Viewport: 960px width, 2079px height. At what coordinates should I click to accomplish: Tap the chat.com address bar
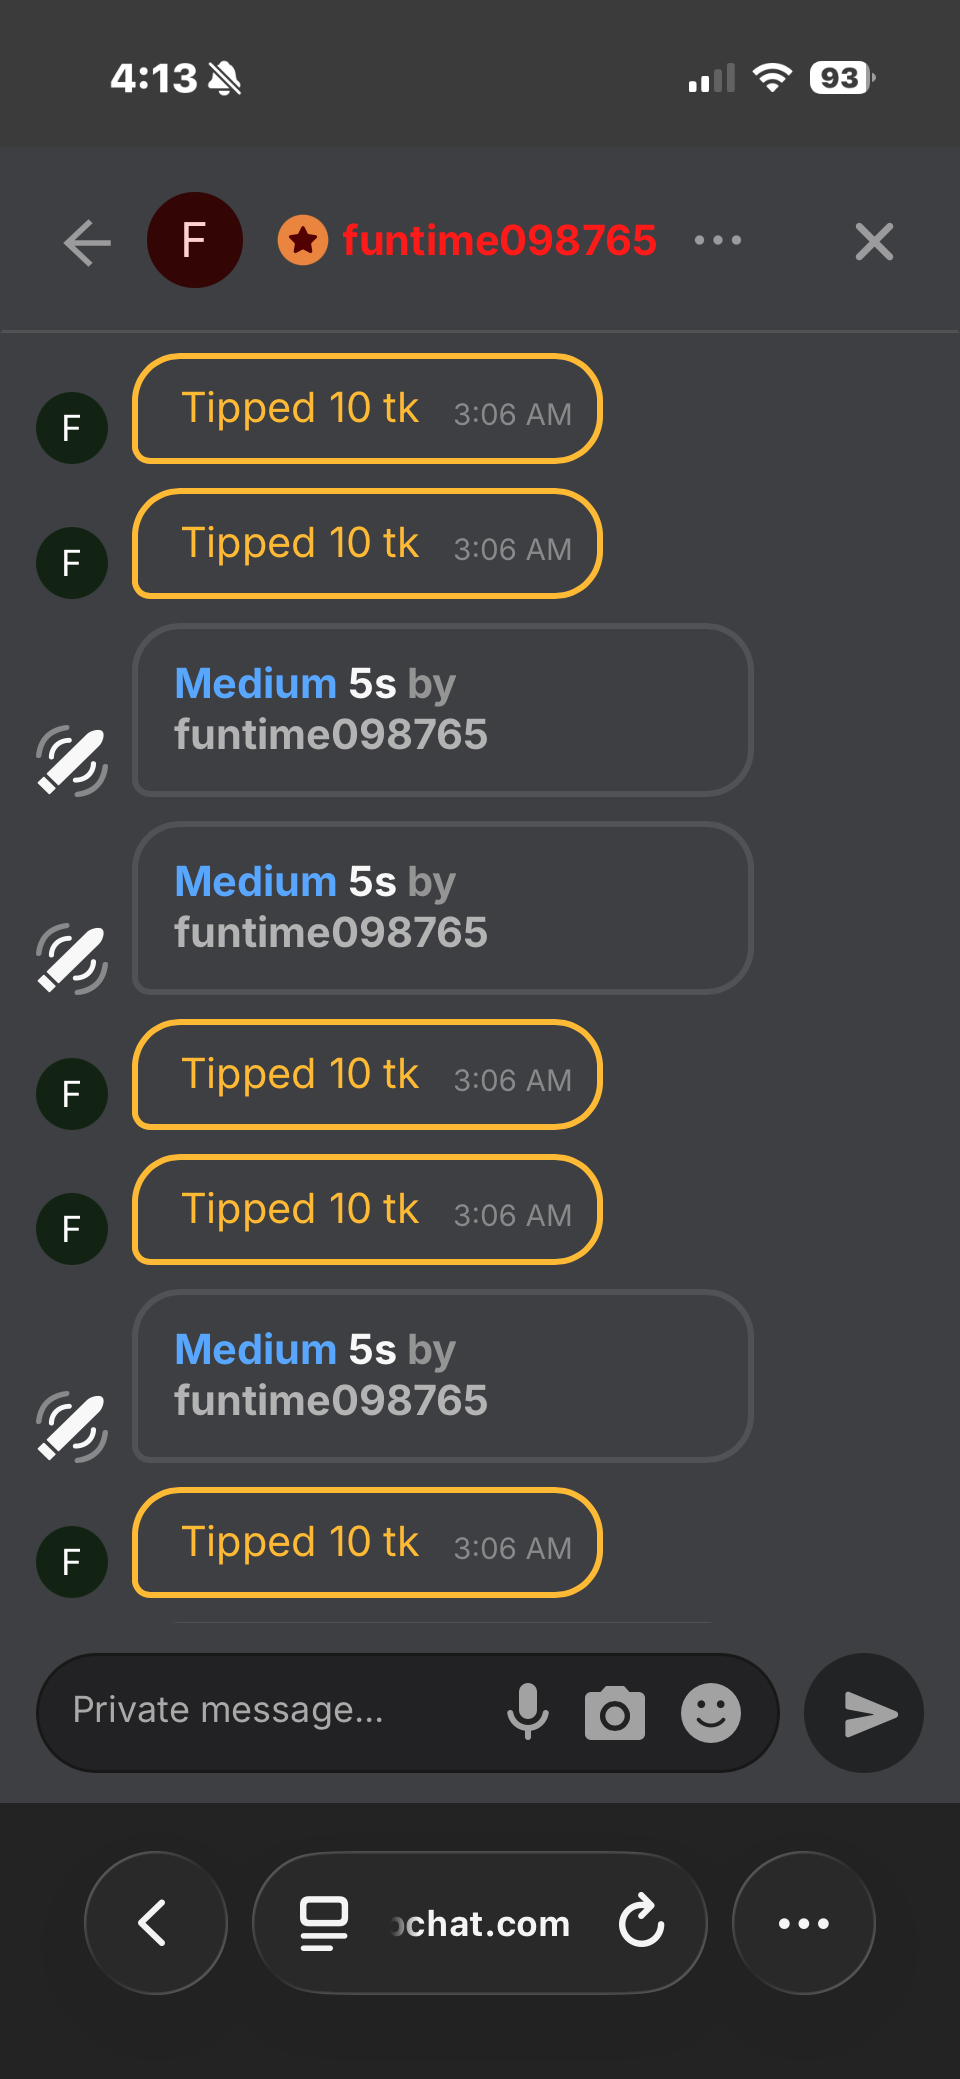click(x=480, y=1923)
